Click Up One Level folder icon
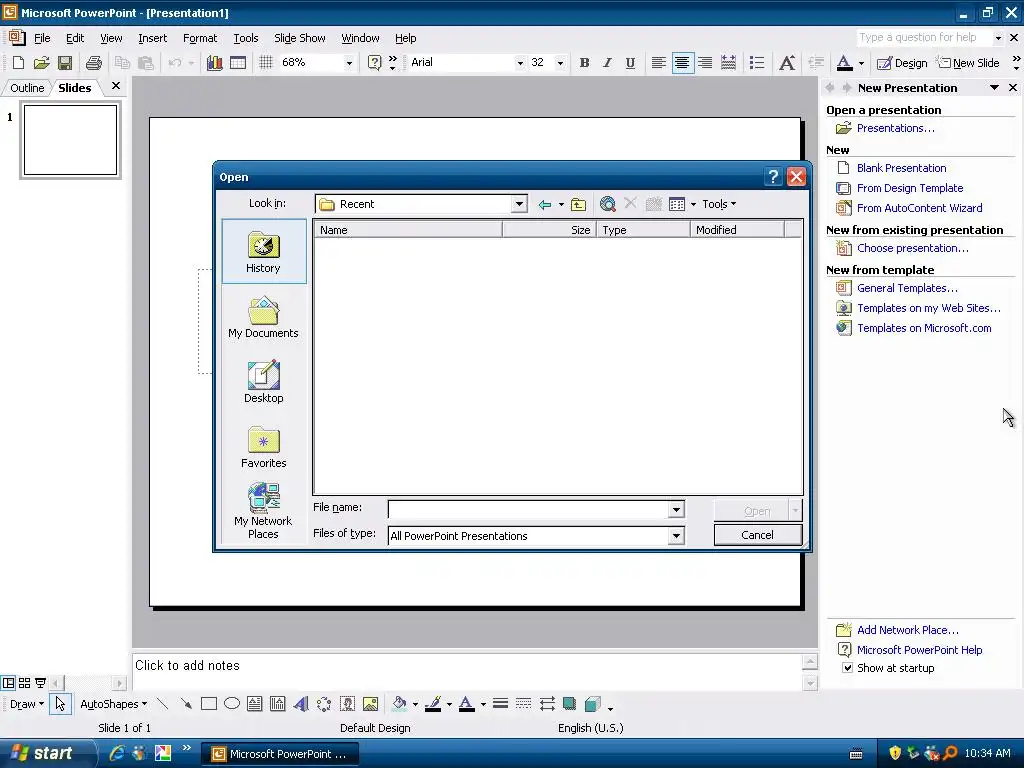The image size is (1024, 768). pos(579,204)
